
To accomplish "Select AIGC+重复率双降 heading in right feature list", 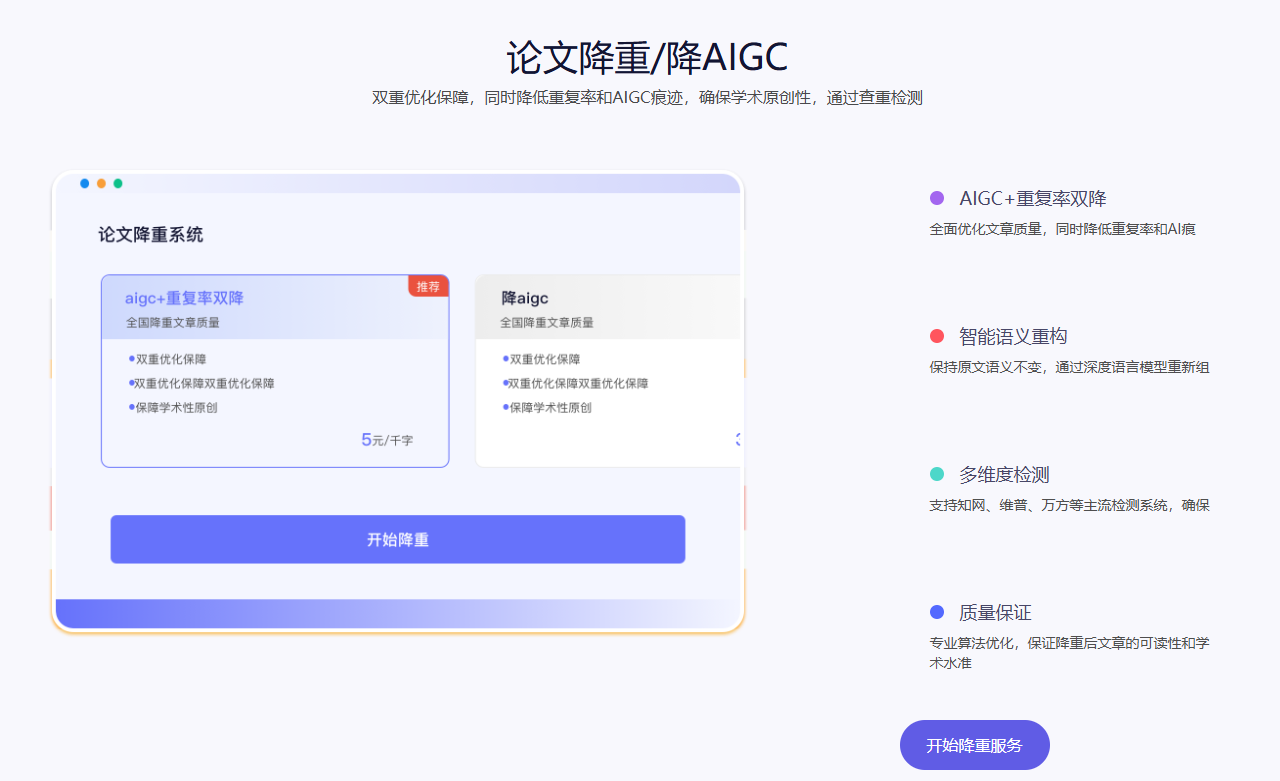I will [x=1032, y=198].
